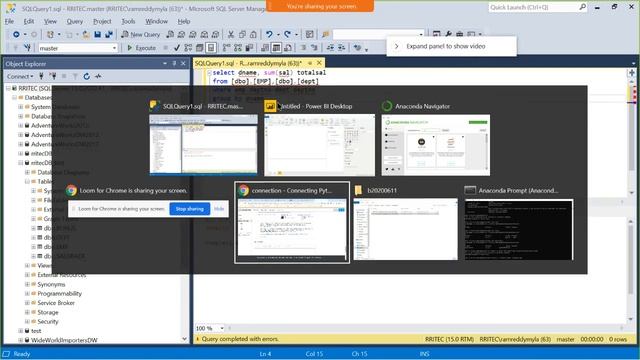Switch to the SQLQuery1.sql window thumbnail
The height and width of the screenshot is (360, 640).
coord(203,144)
